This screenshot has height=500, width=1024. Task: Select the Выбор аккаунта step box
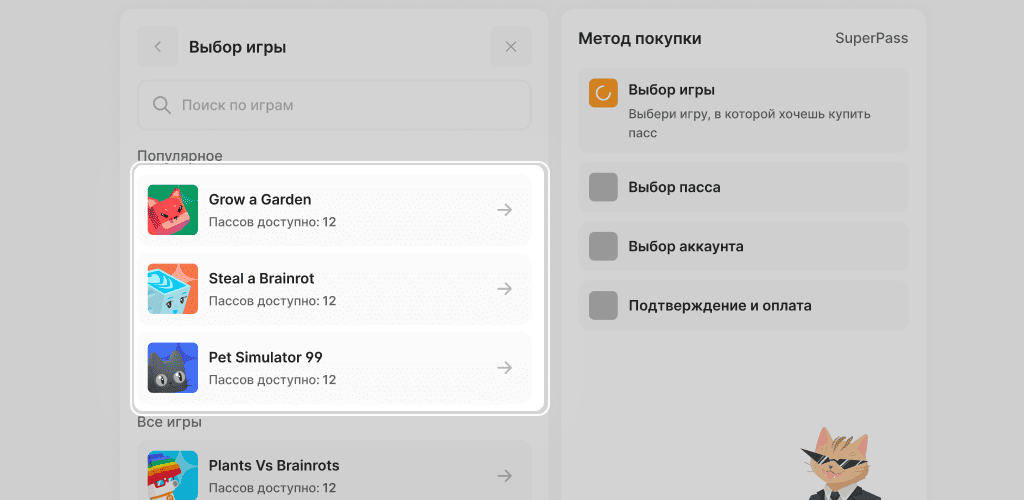click(x=603, y=246)
